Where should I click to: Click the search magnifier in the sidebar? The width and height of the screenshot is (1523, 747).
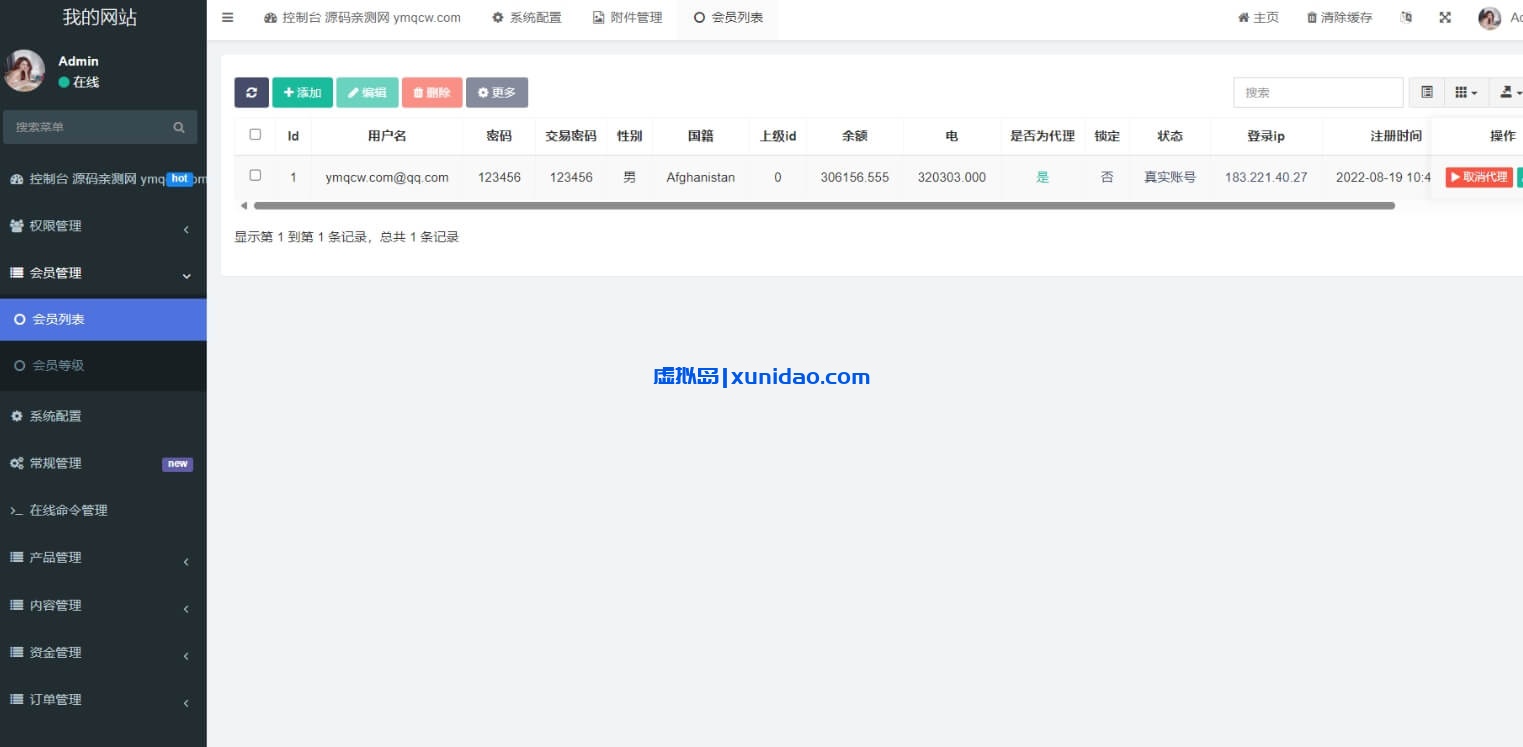pyautogui.click(x=178, y=127)
